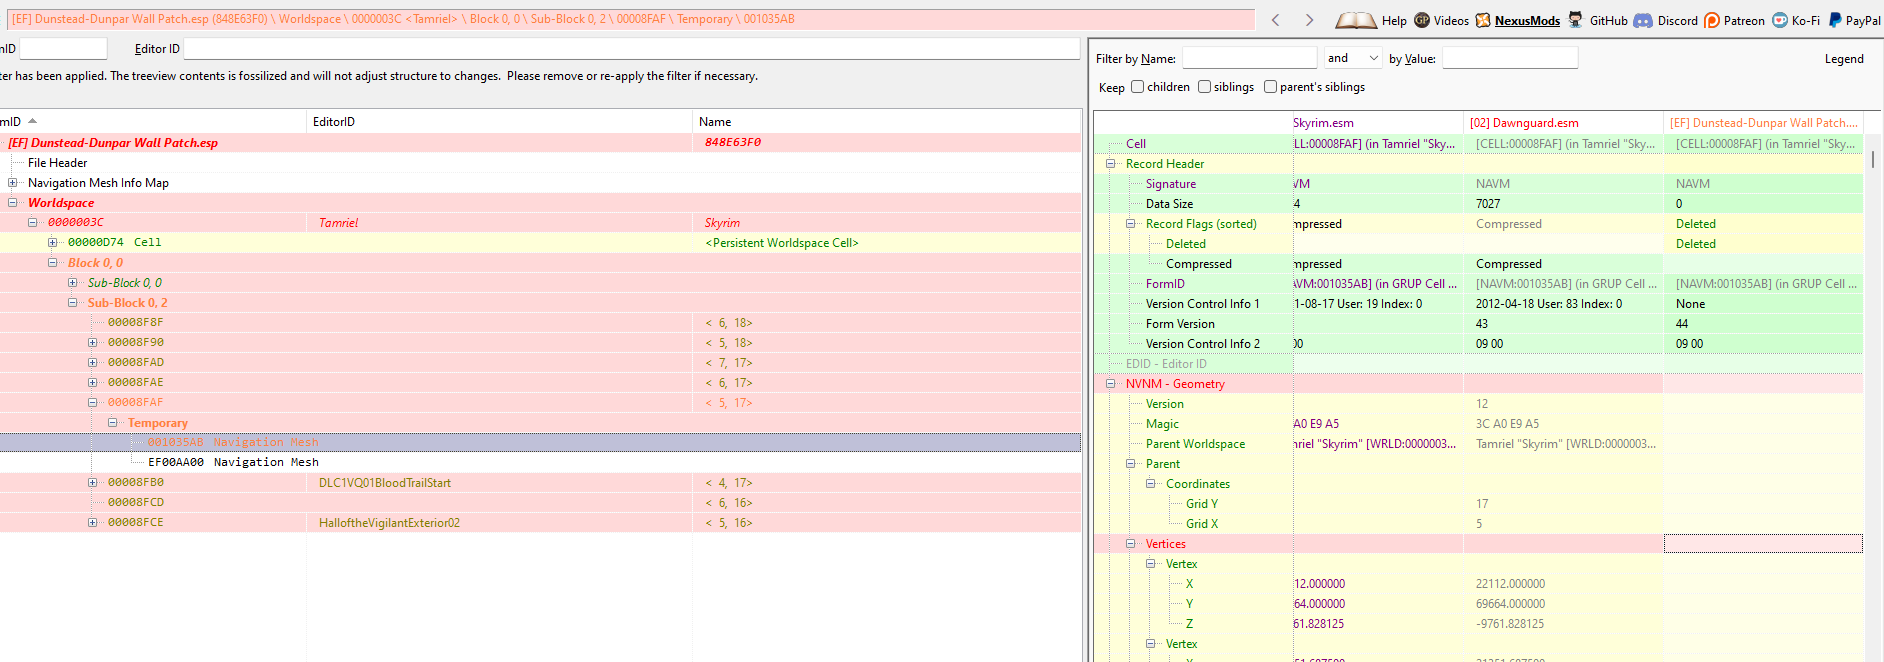Focus the Filter by Name field
This screenshot has width=1884, height=662.
pos(1249,58)
